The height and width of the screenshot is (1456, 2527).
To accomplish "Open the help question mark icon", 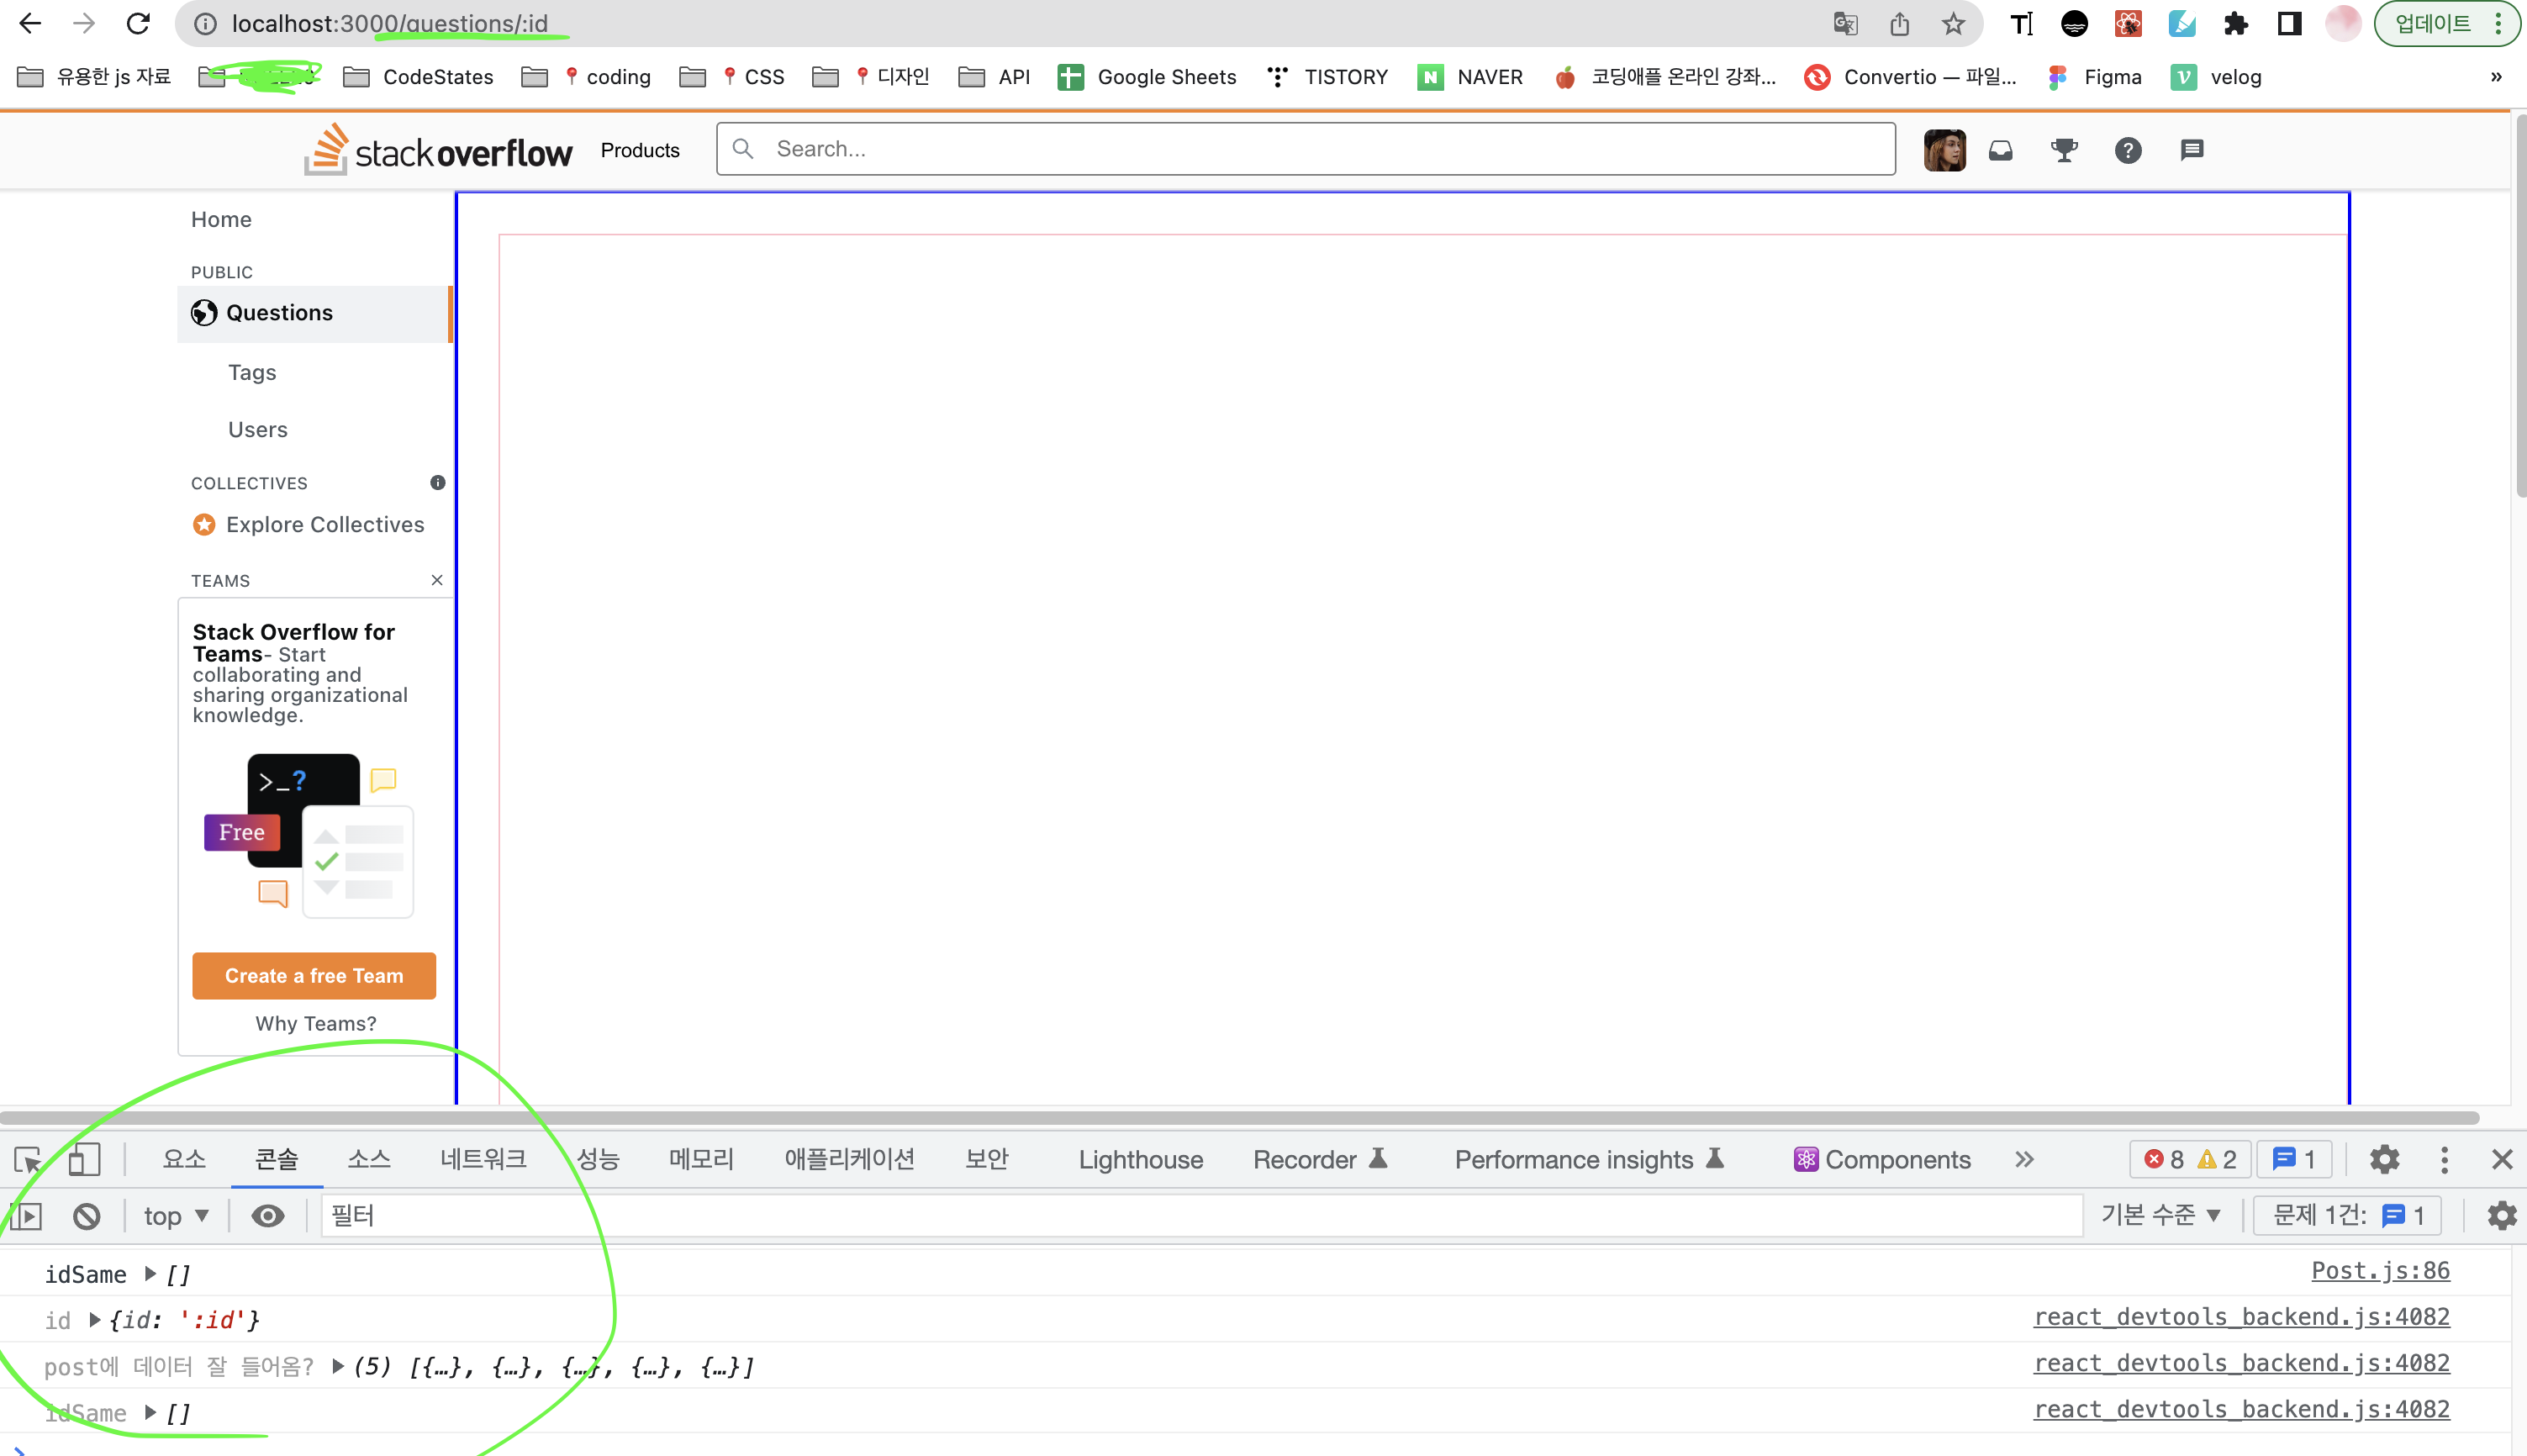I will click(2128, 150).
